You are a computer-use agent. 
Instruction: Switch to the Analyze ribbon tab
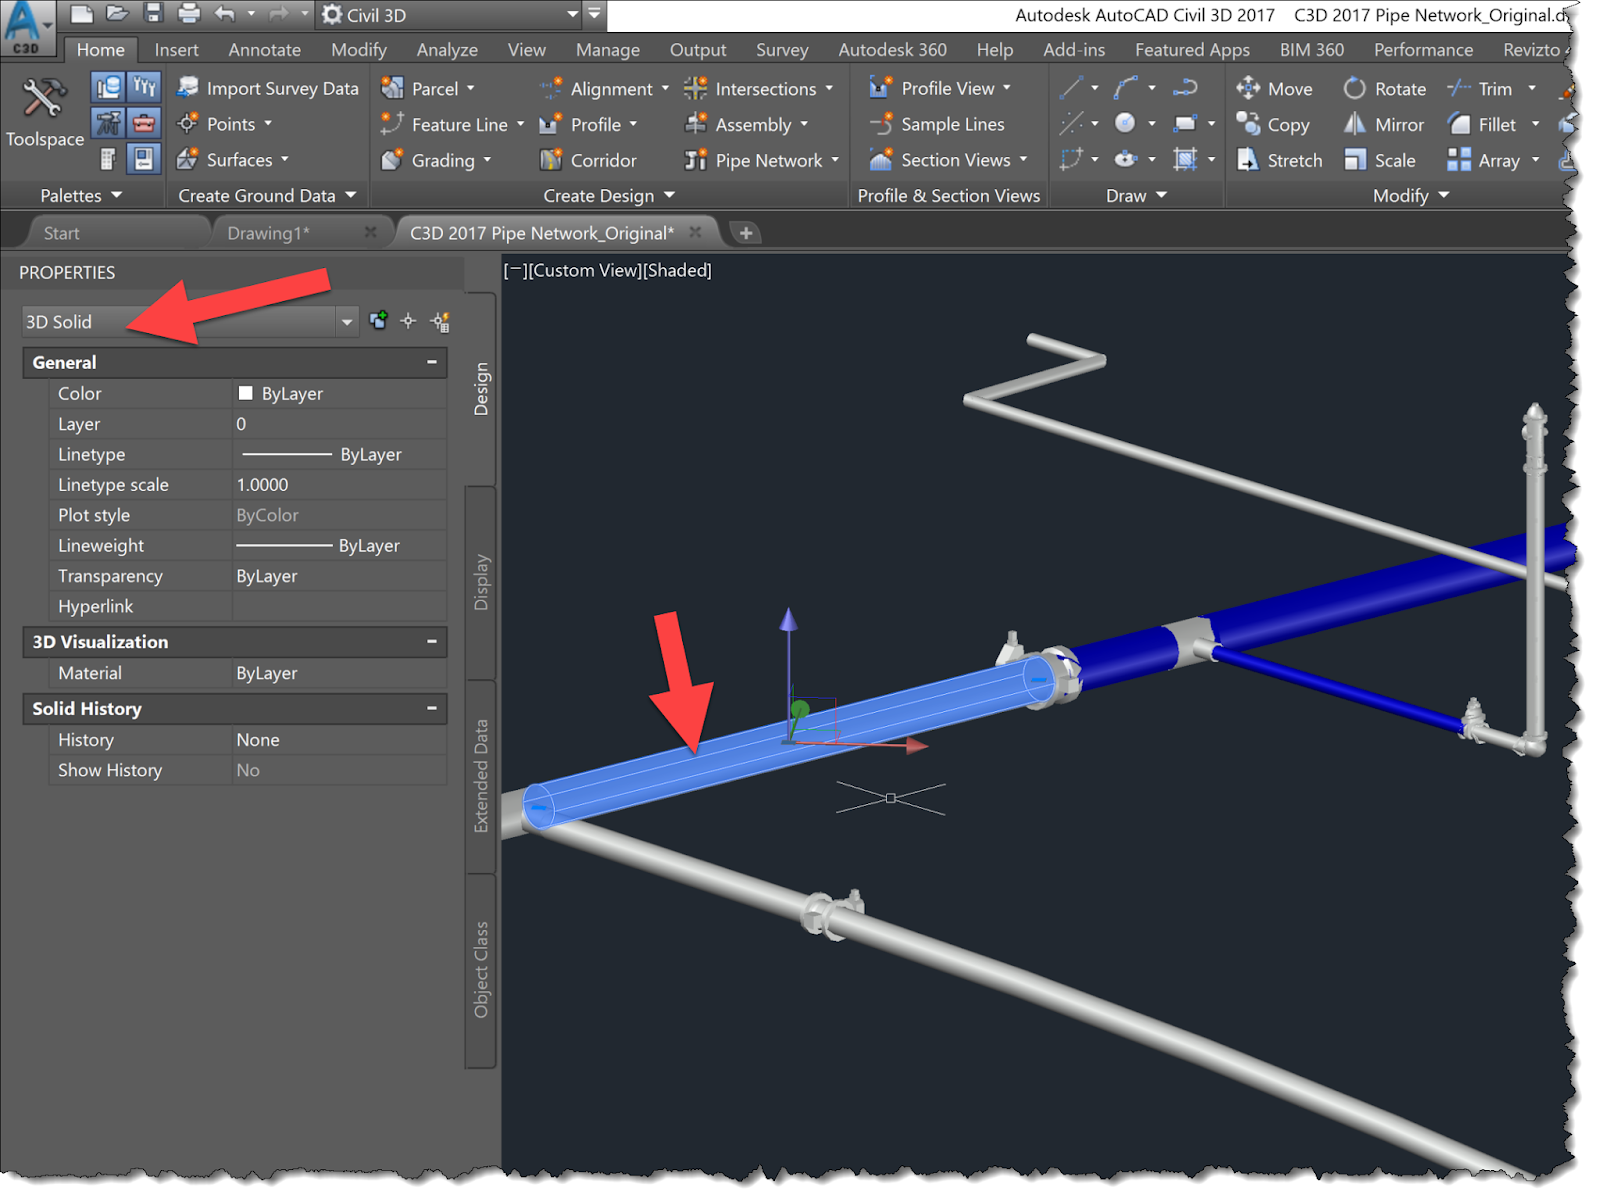[x=447, y=49]
